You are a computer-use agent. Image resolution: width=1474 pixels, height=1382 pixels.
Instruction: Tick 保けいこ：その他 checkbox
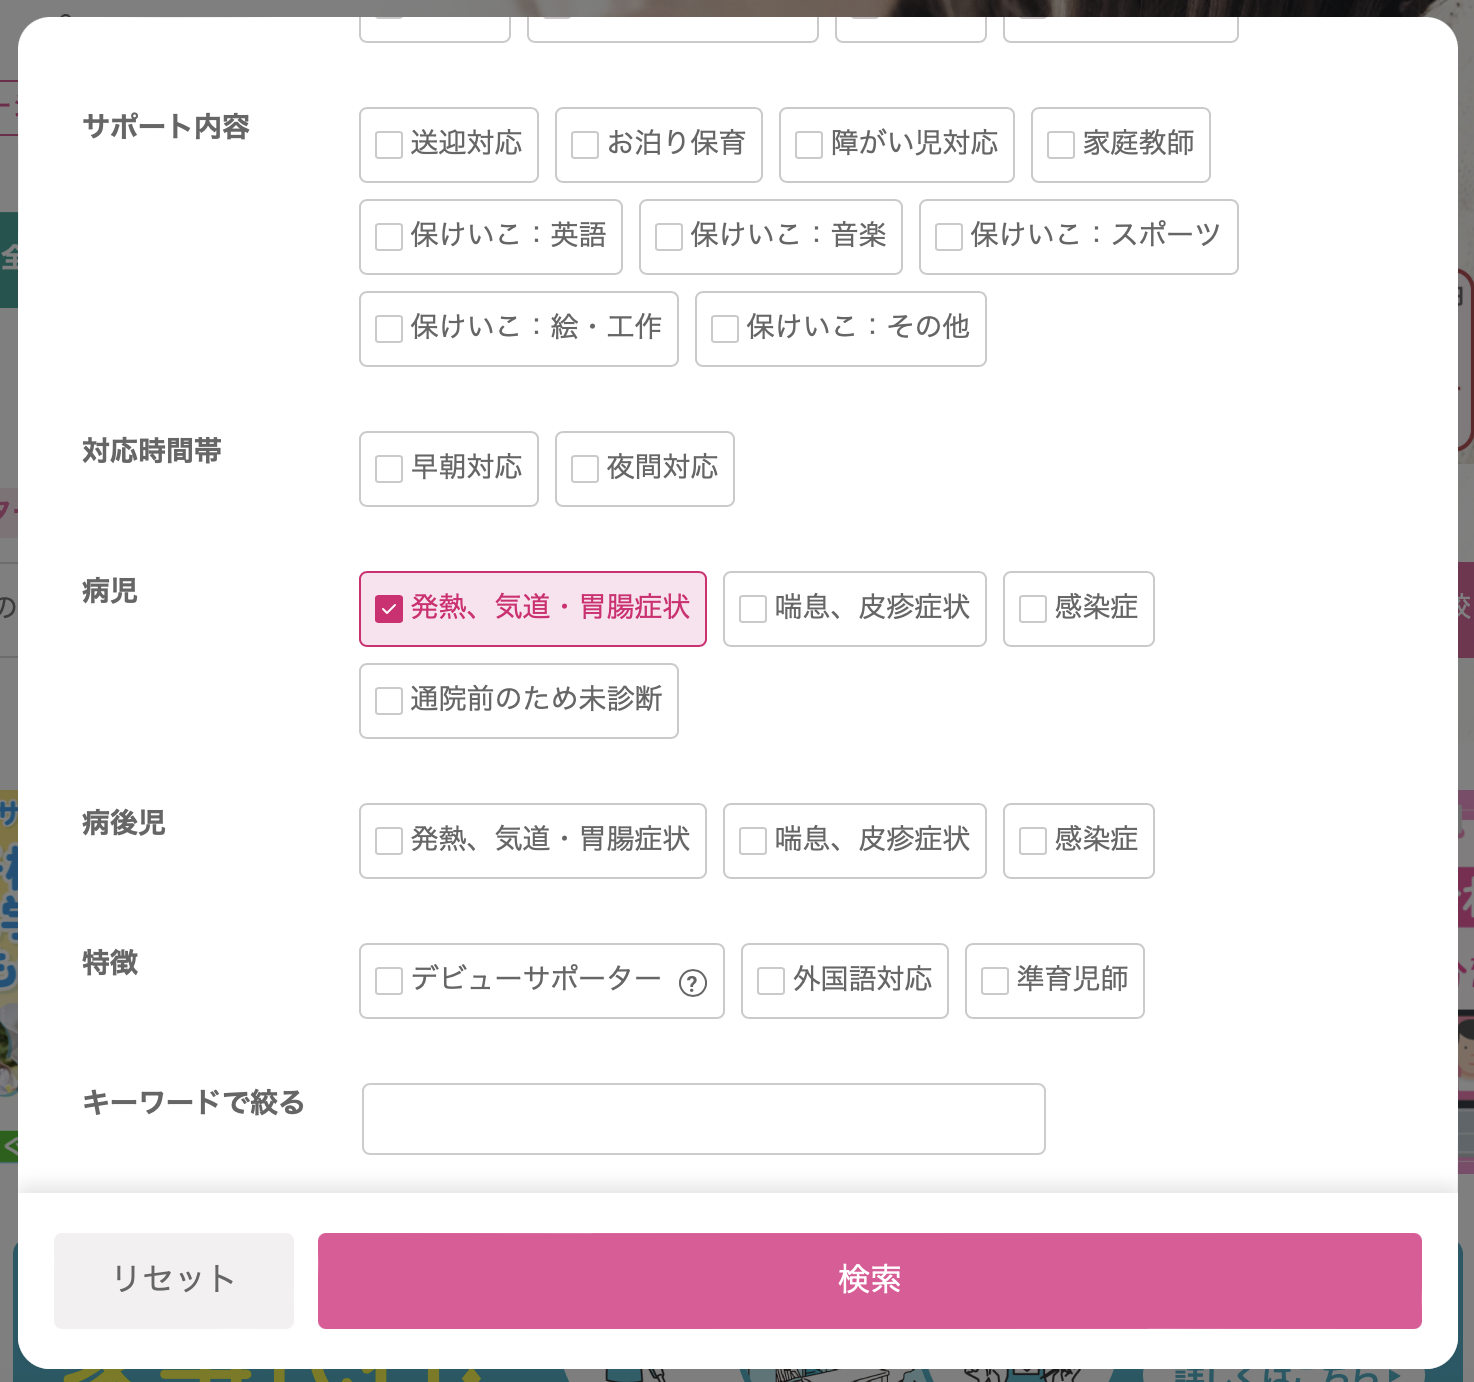725,329
